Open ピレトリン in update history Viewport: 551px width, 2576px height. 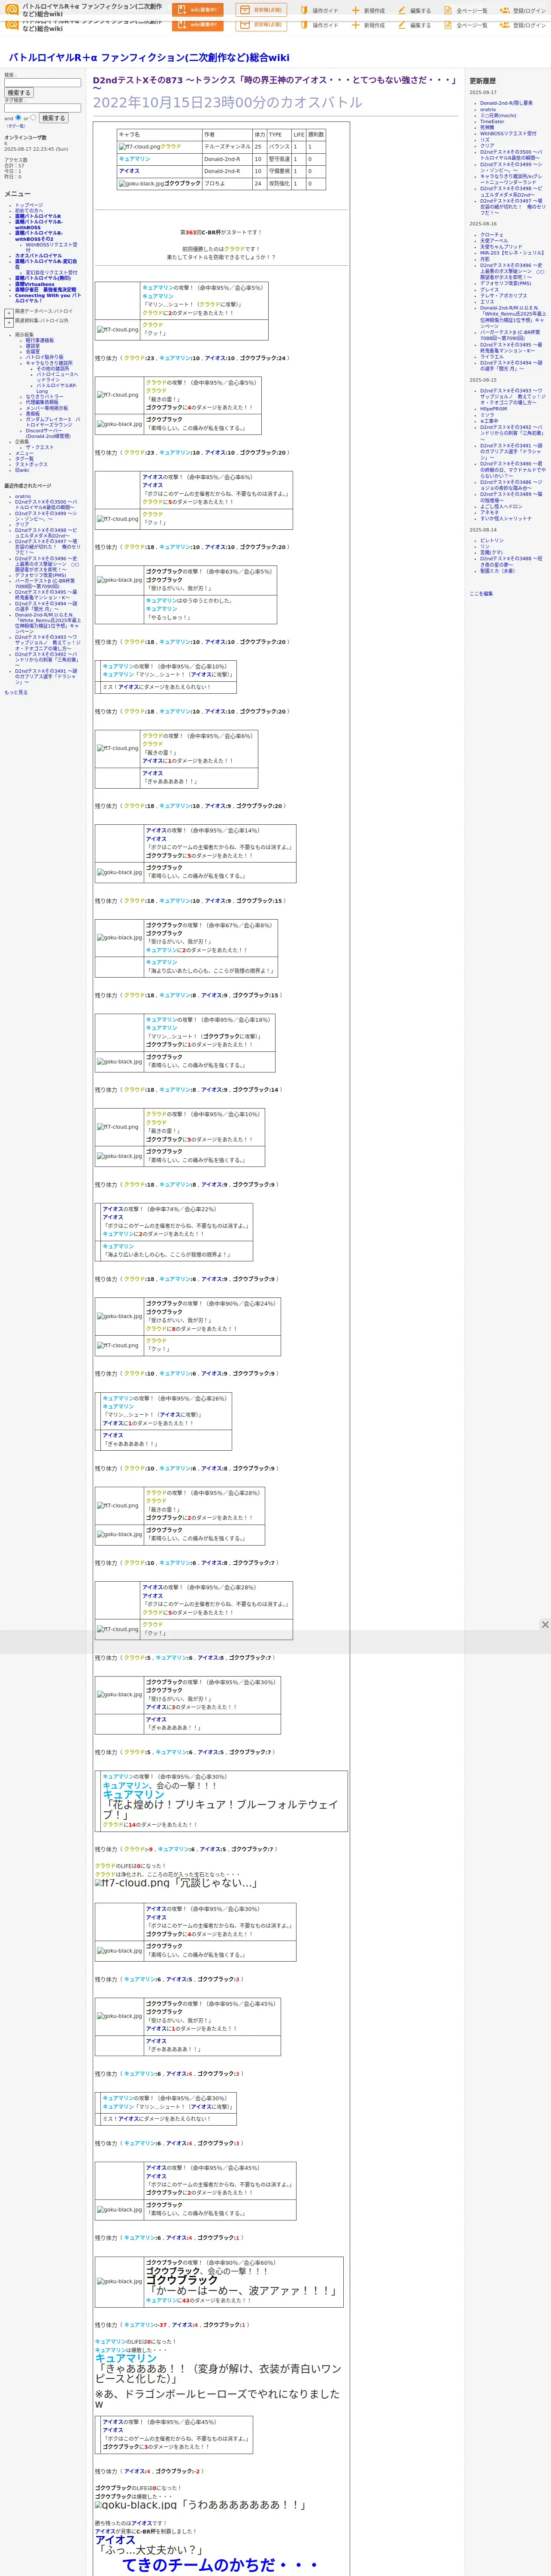pos(492,541)
